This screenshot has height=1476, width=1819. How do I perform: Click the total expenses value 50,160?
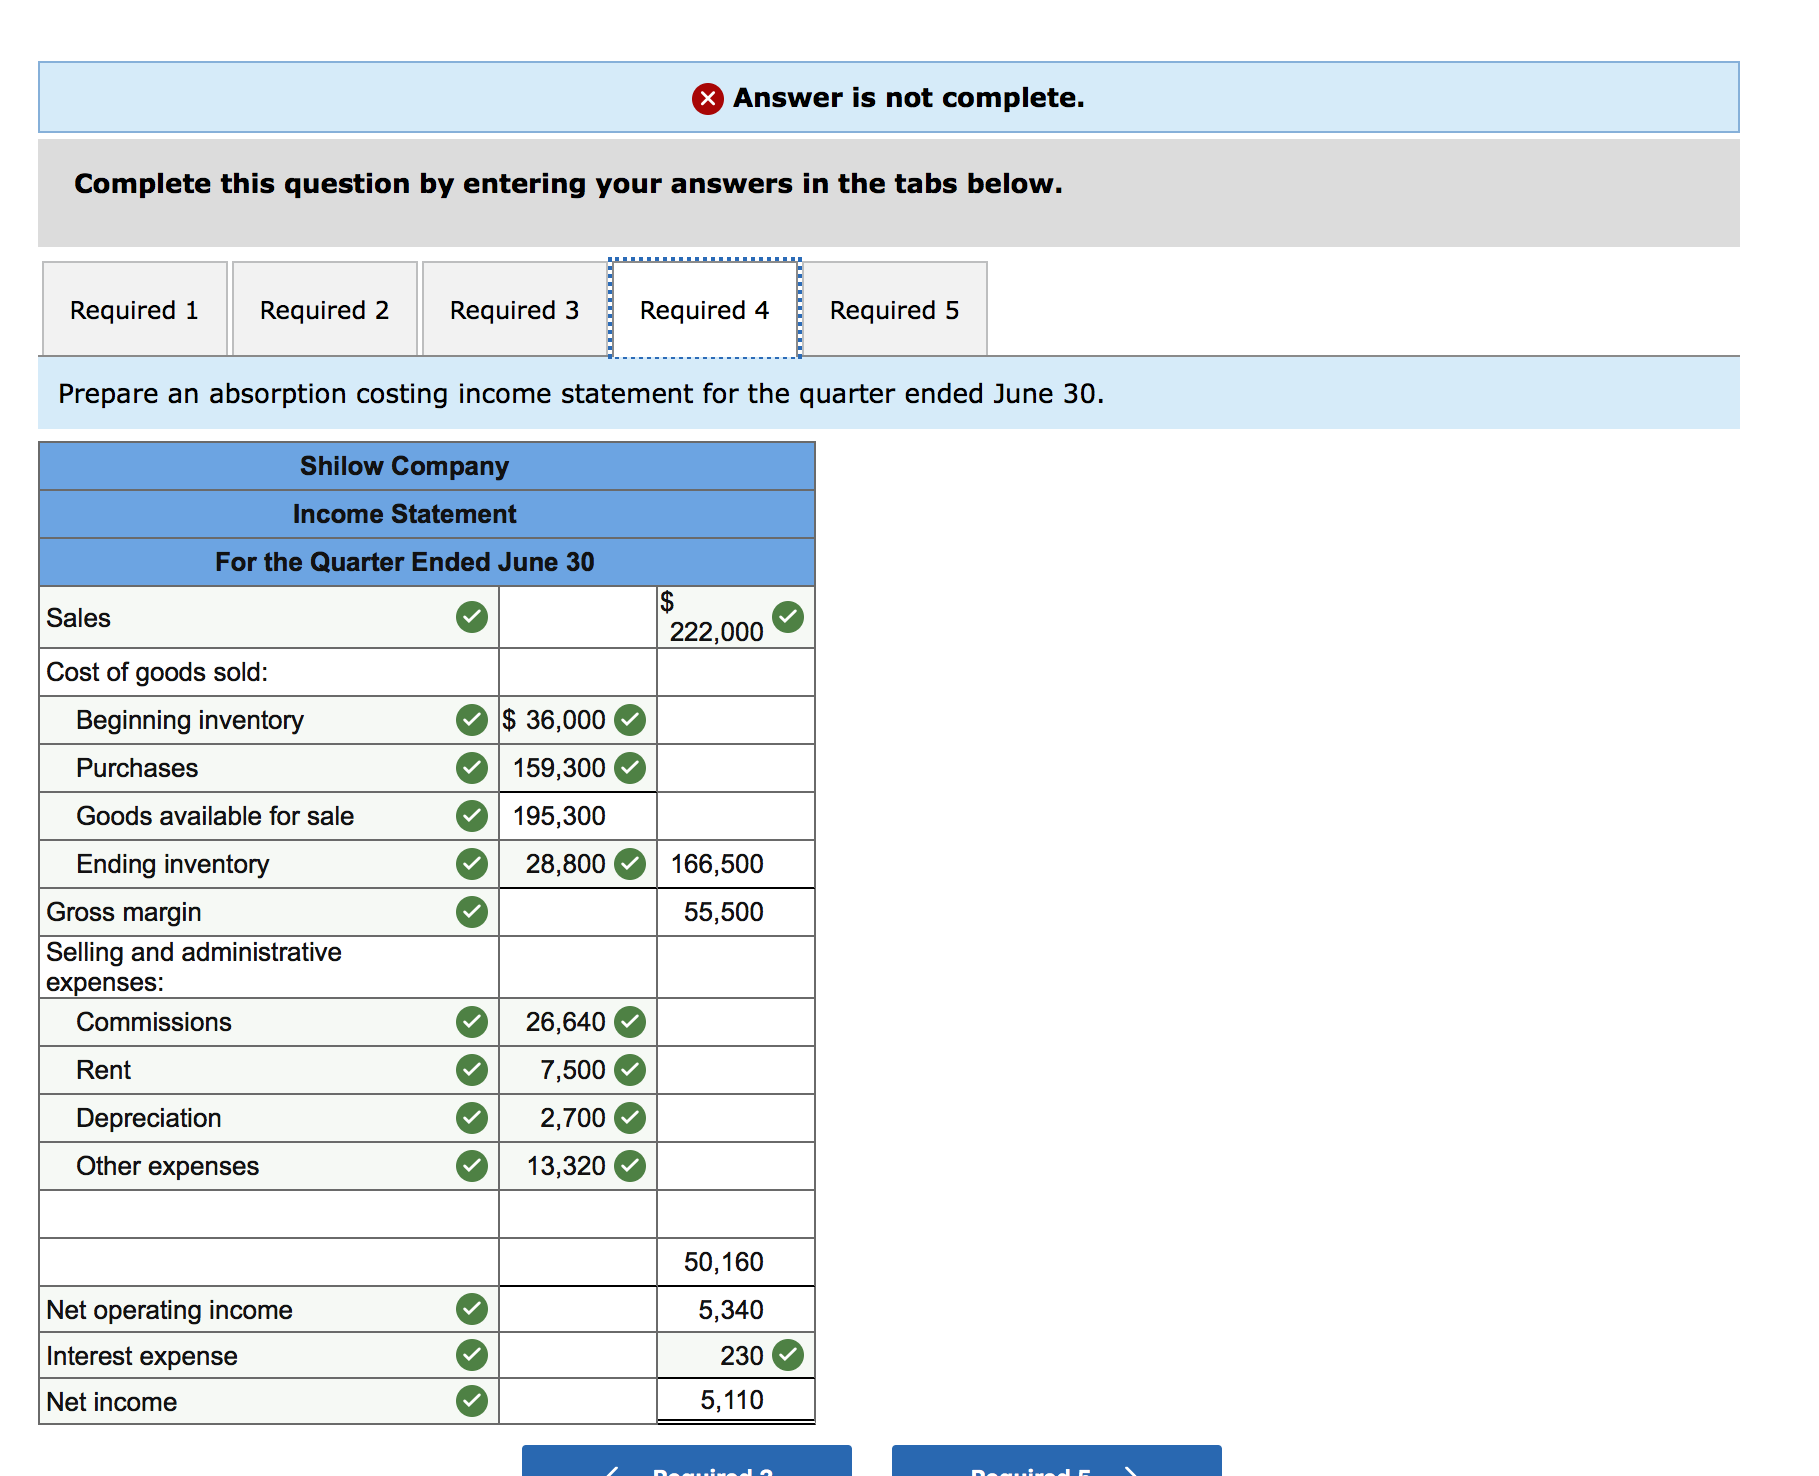point(735,1262)
